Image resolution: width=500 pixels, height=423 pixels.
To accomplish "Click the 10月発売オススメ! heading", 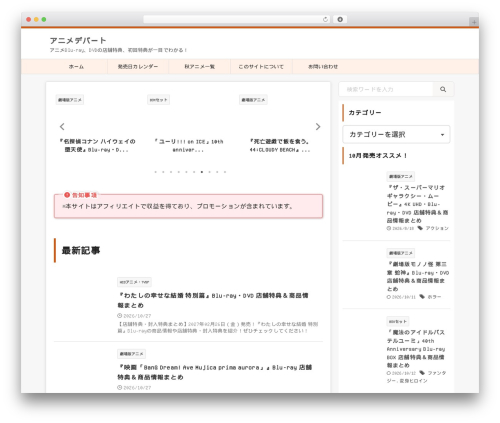I will [378, 156].
